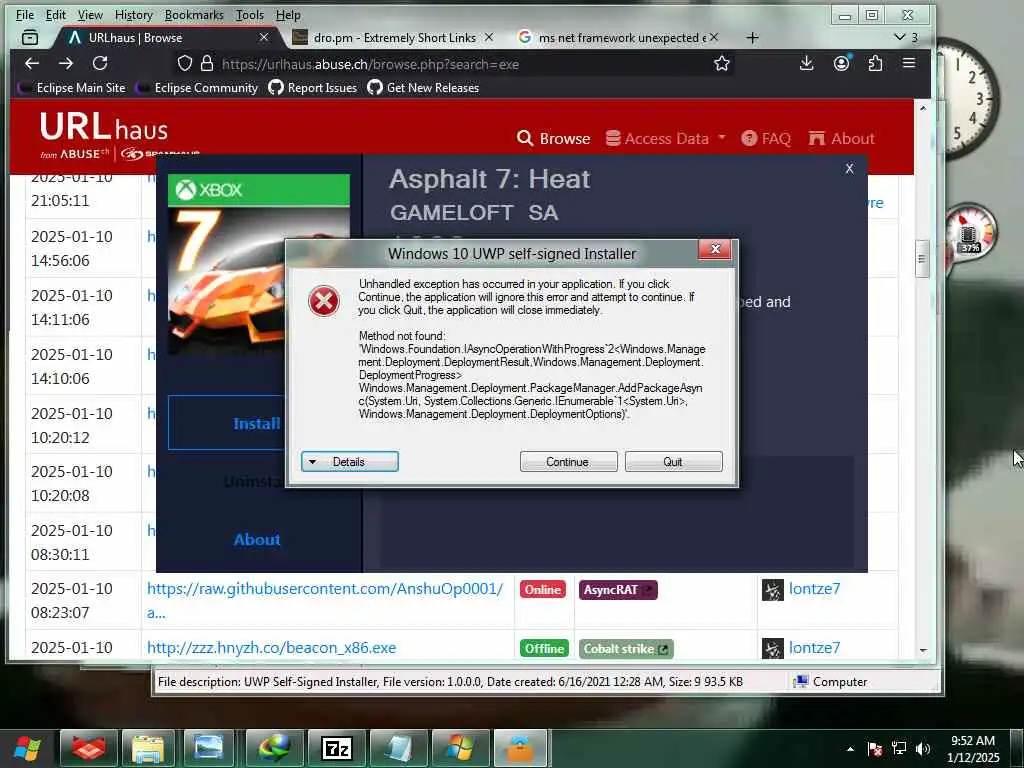Open Eclipse Main Site bookmark
The width and height of the screenshot is (1024, 768).
[73, 88]
